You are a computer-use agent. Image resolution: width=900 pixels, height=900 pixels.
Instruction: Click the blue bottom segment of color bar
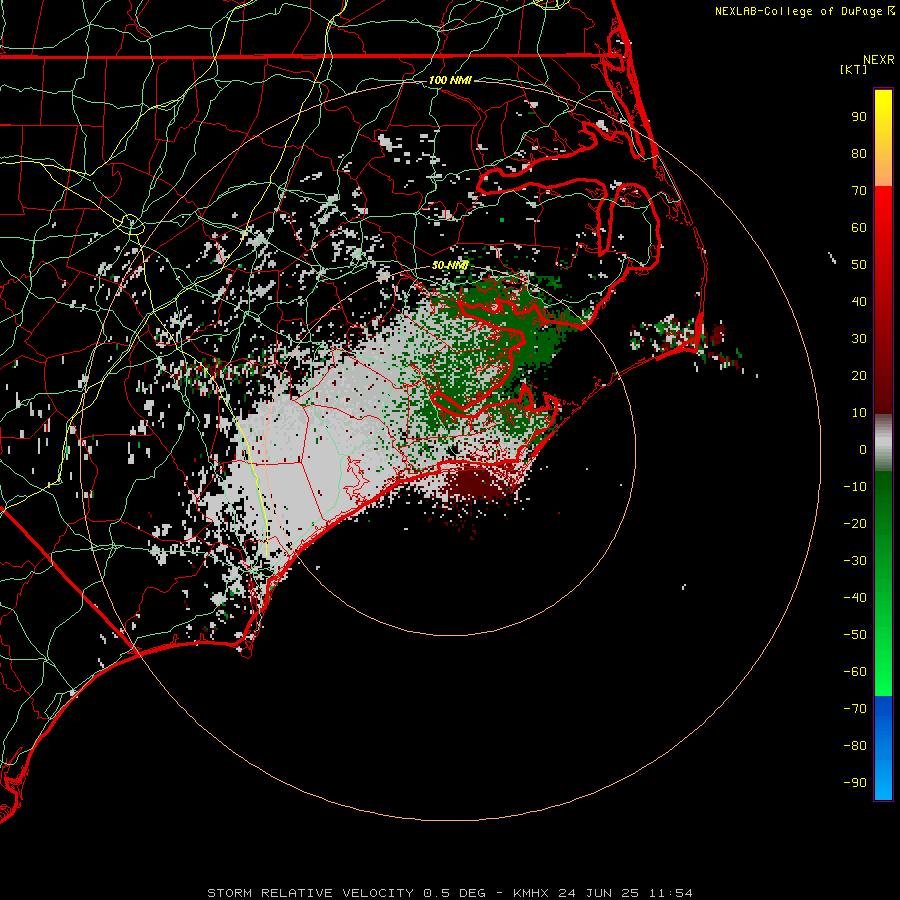[883, 748]
